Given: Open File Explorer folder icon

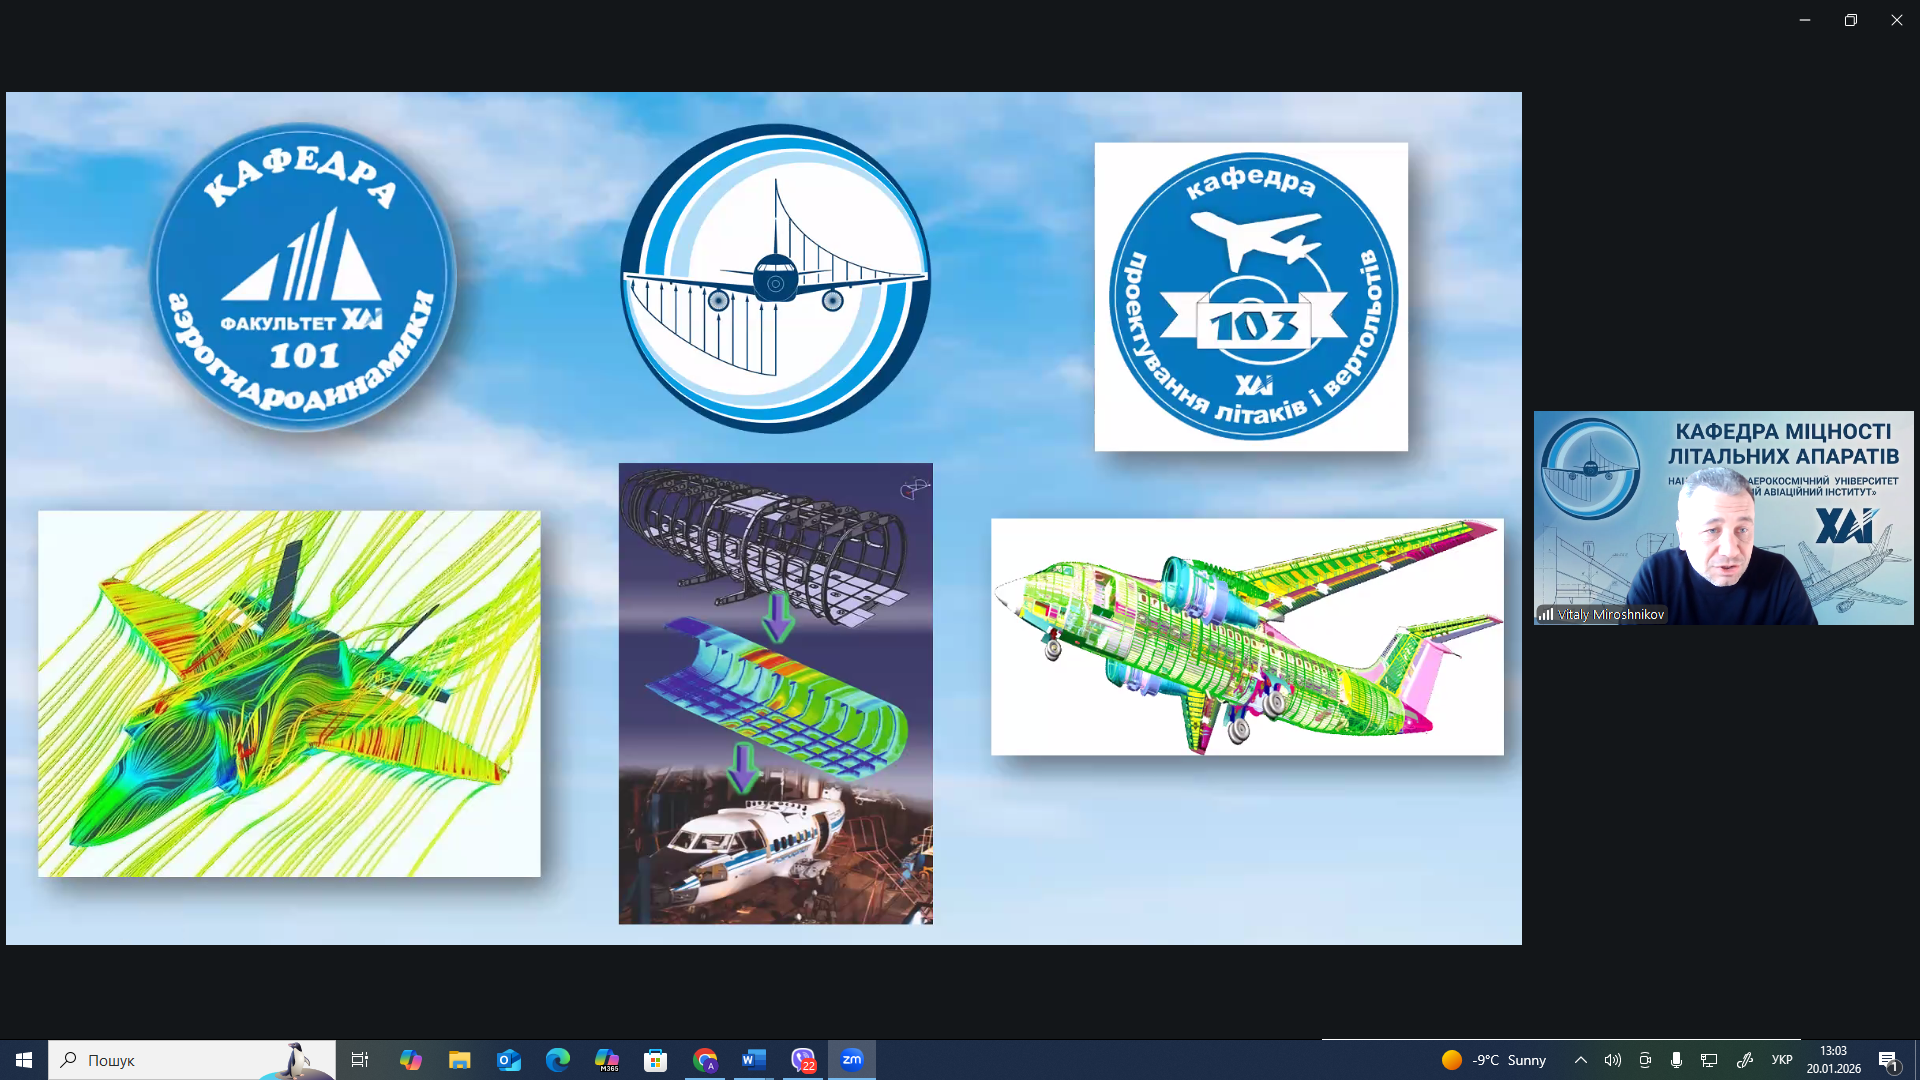Looking at the screenshot, I should point(460,1060).
